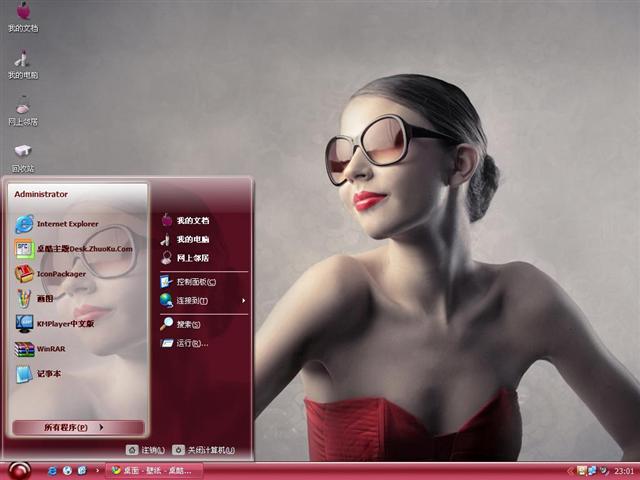Launch IconPackager from start menu
The image size is (640, 480).
click(x=51, y=274)
